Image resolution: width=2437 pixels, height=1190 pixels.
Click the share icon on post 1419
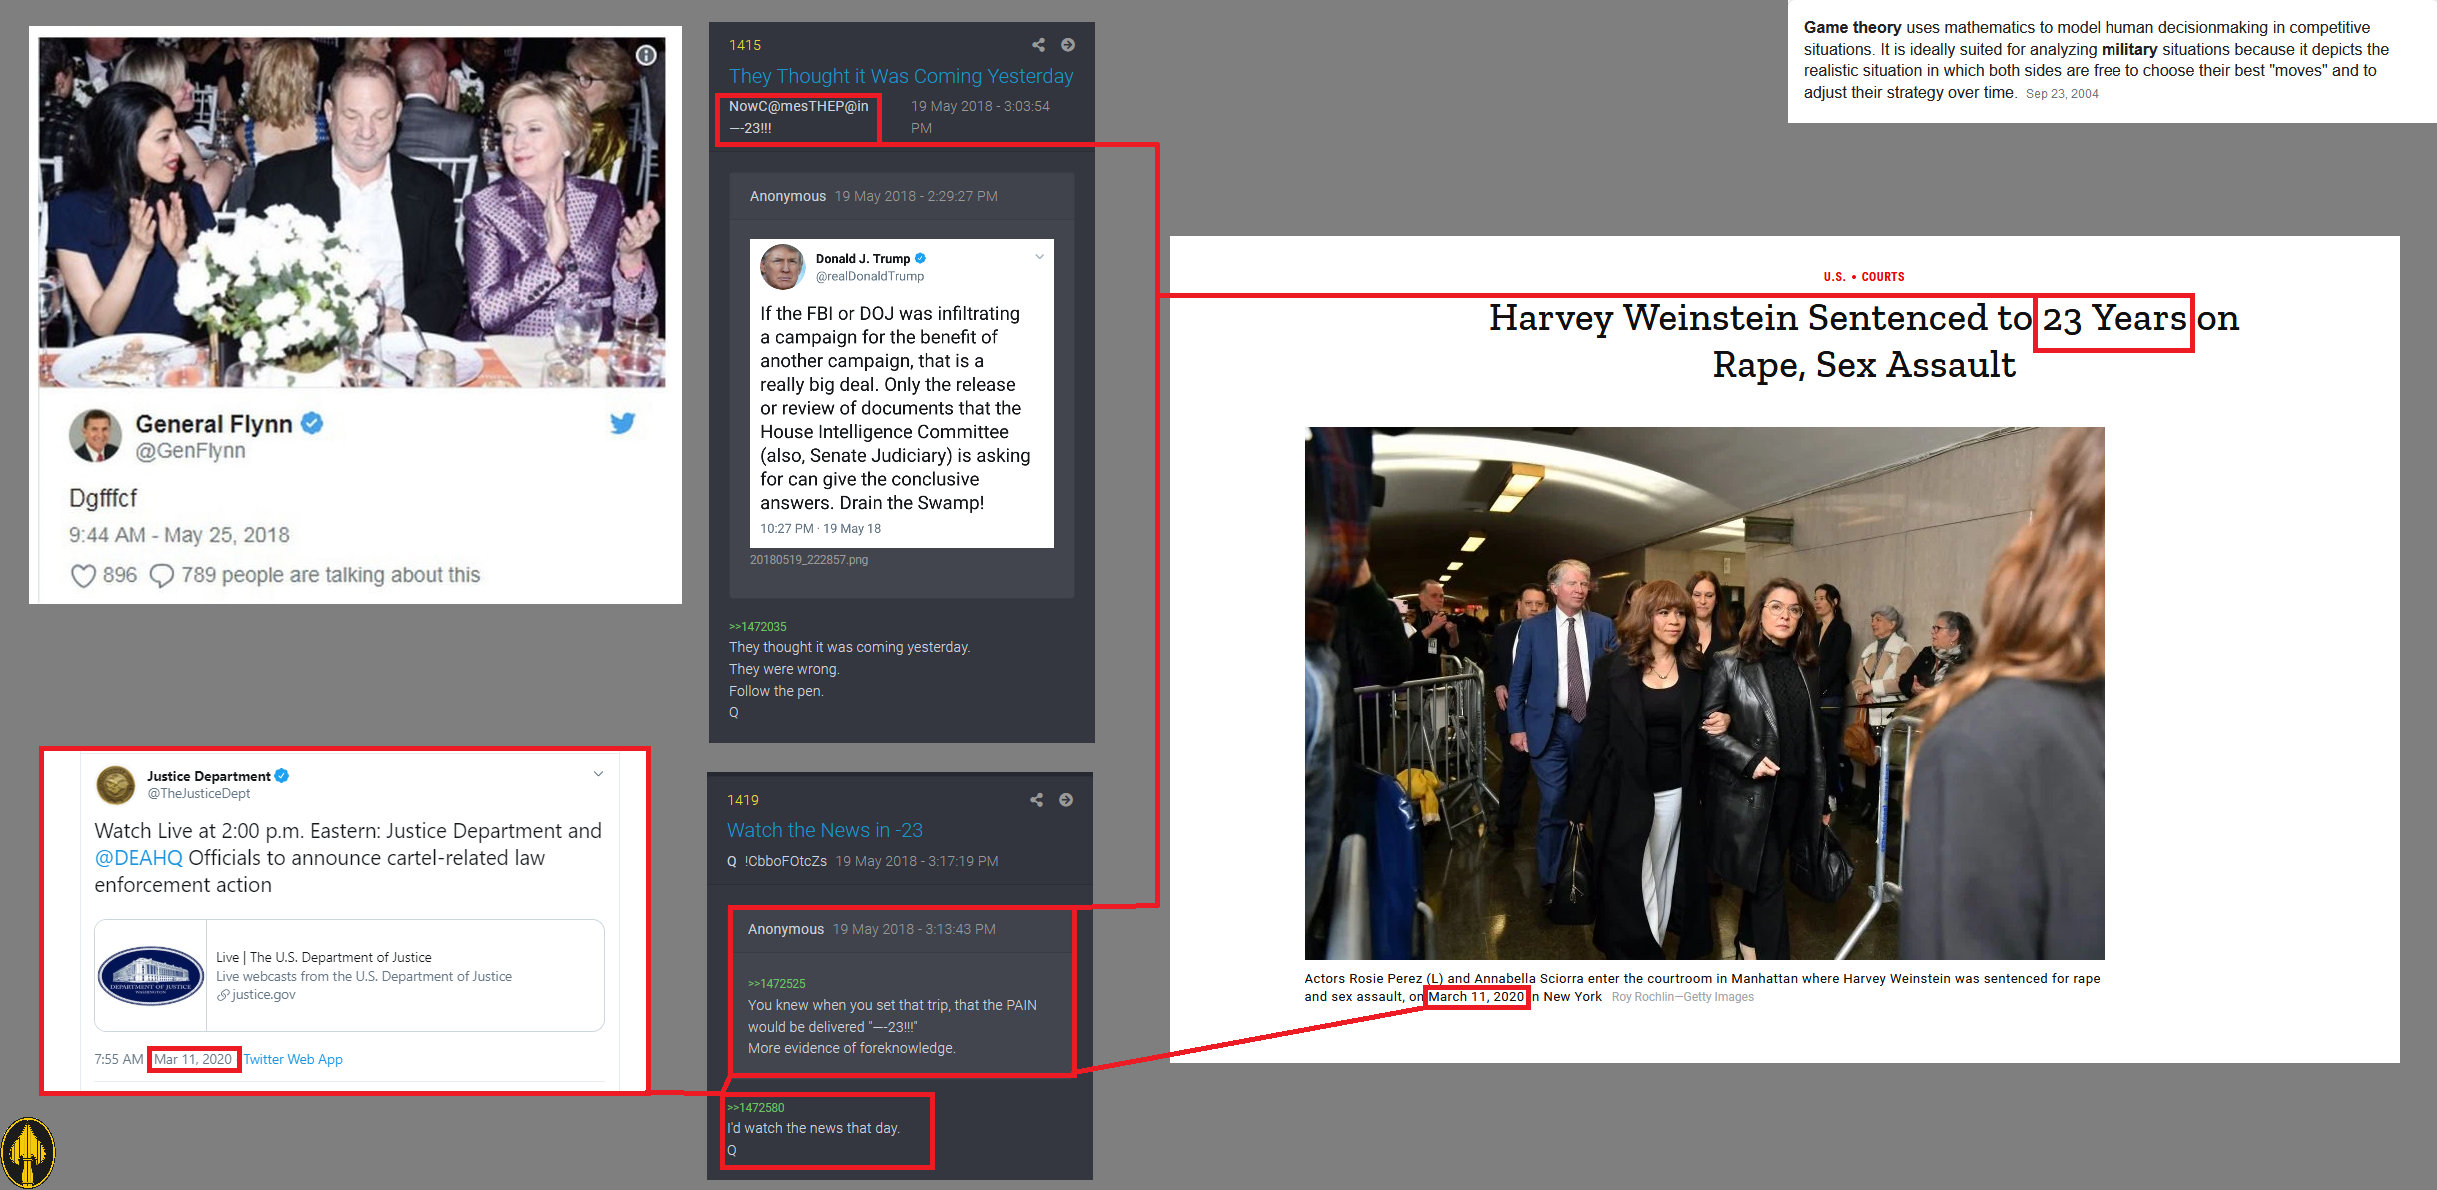1036,800
